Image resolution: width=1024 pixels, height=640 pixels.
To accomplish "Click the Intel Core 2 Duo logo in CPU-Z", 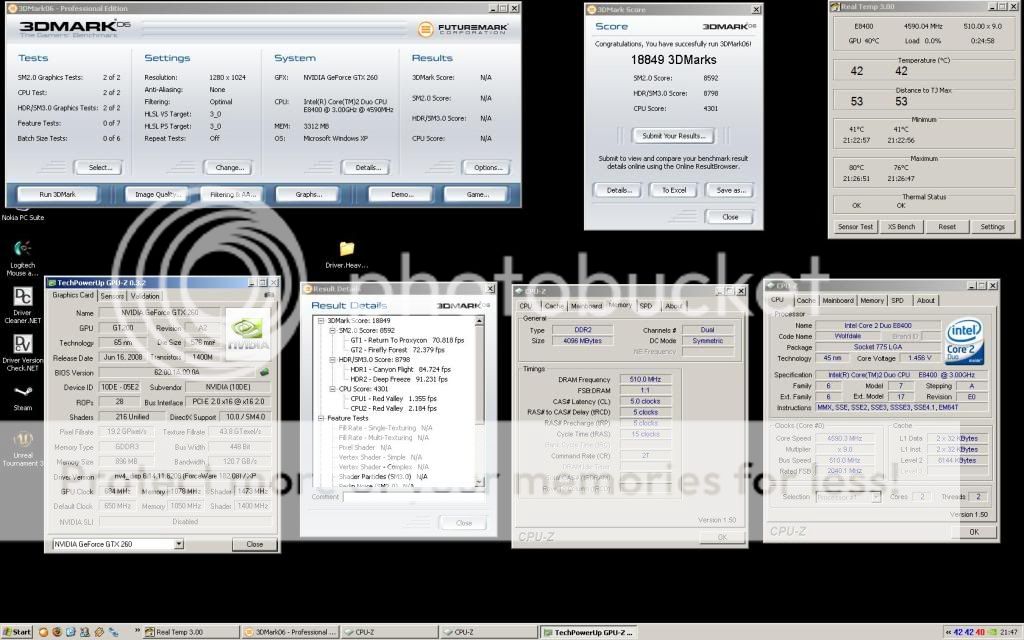I will point(965,342).
